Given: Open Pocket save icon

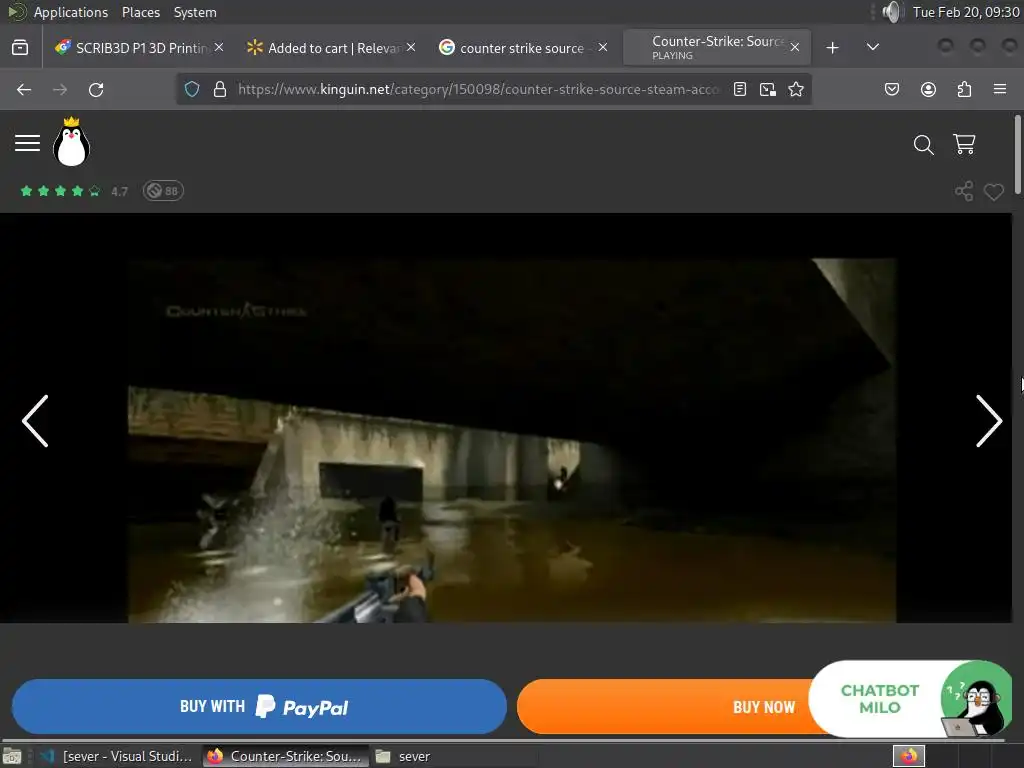Looking at the screenshot, I should coord(892,89).
